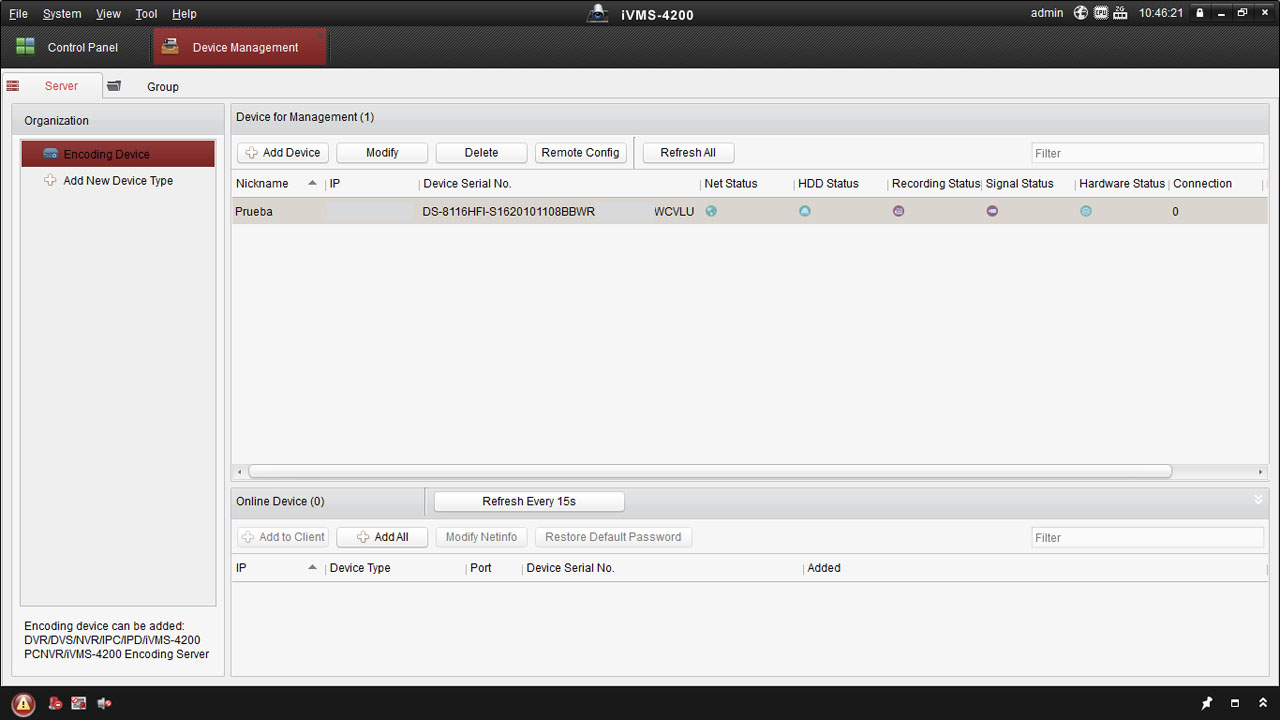The image size is (1280, 720).
Task: Click Refresh Every 15s button
Action: 529,501
